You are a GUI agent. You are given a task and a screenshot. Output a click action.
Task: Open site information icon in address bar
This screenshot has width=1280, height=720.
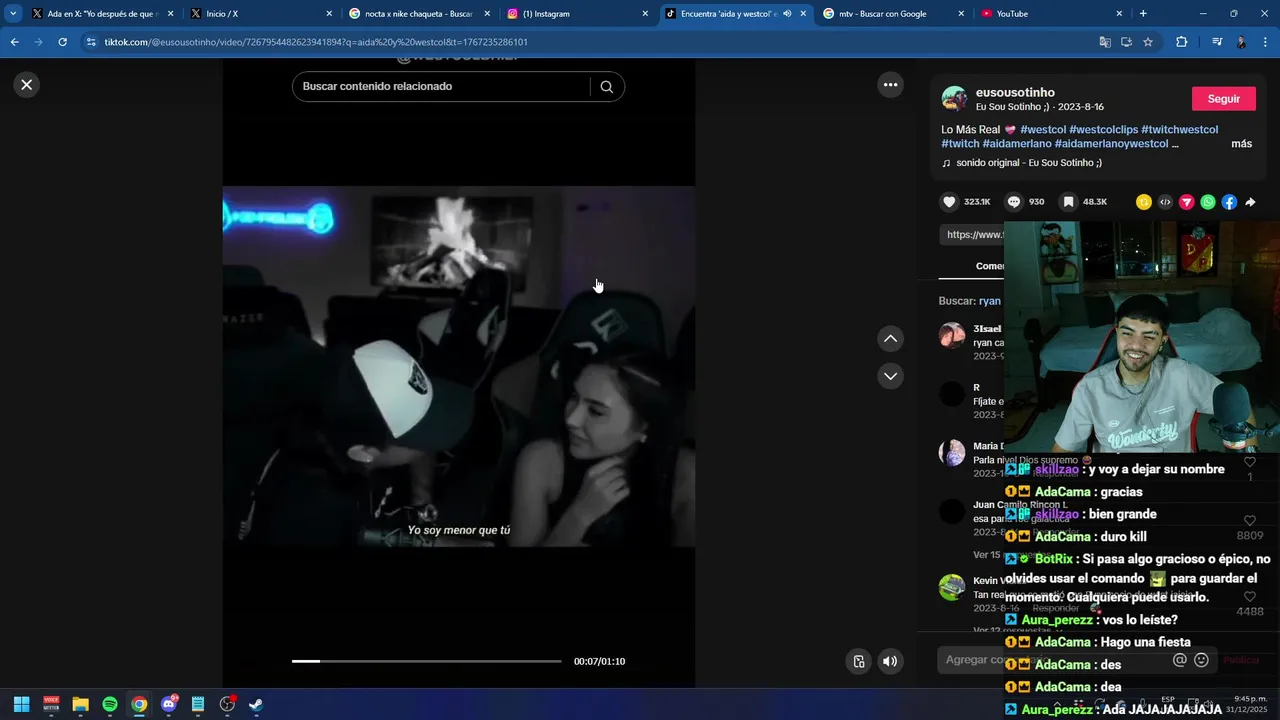click(x=91, y=42)
